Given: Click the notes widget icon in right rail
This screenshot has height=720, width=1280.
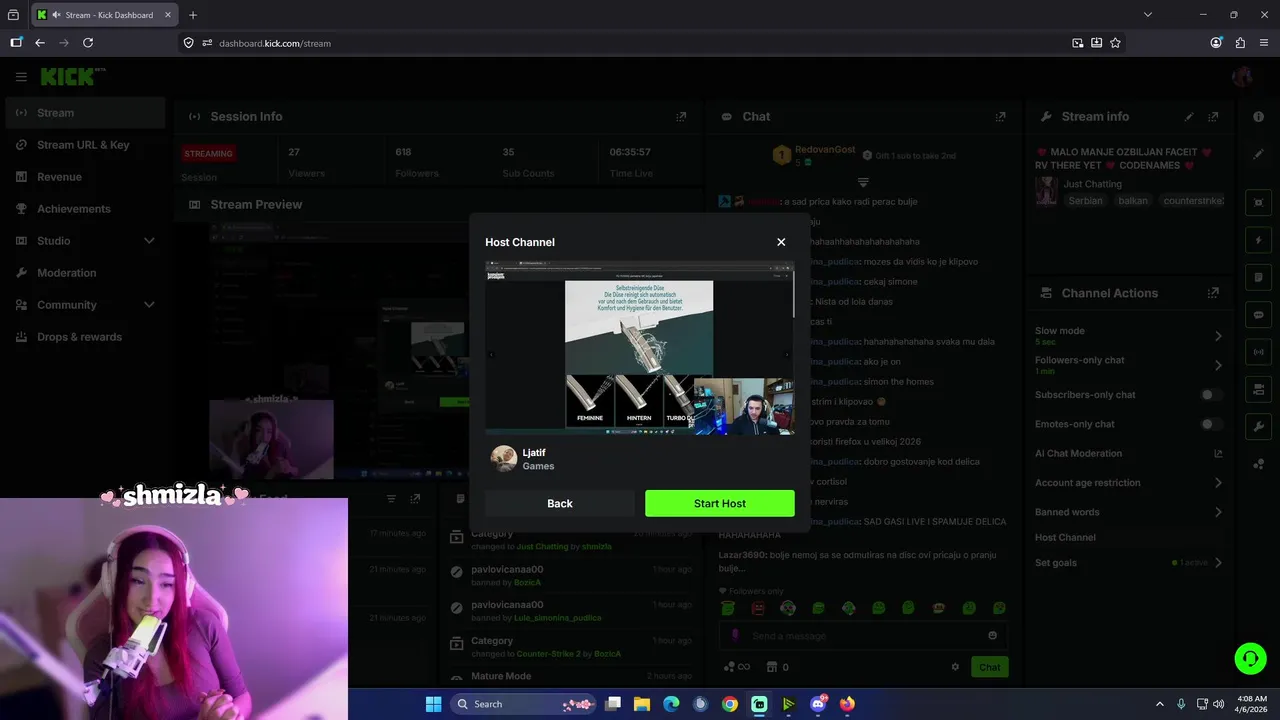Looking at the screenshot, I should [x=1258, y=277].
